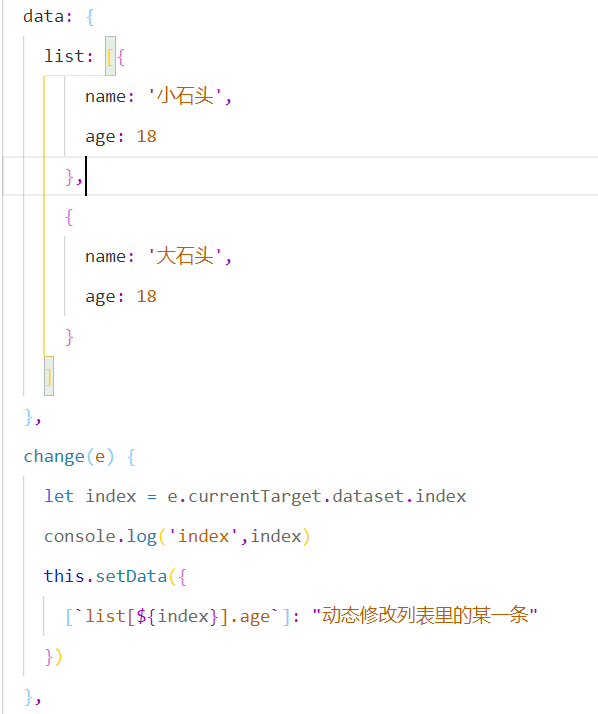The height and width of the screenshot is (714, 598).
Task: Select the highlighted closing square bracket
Action: [49, 377]
